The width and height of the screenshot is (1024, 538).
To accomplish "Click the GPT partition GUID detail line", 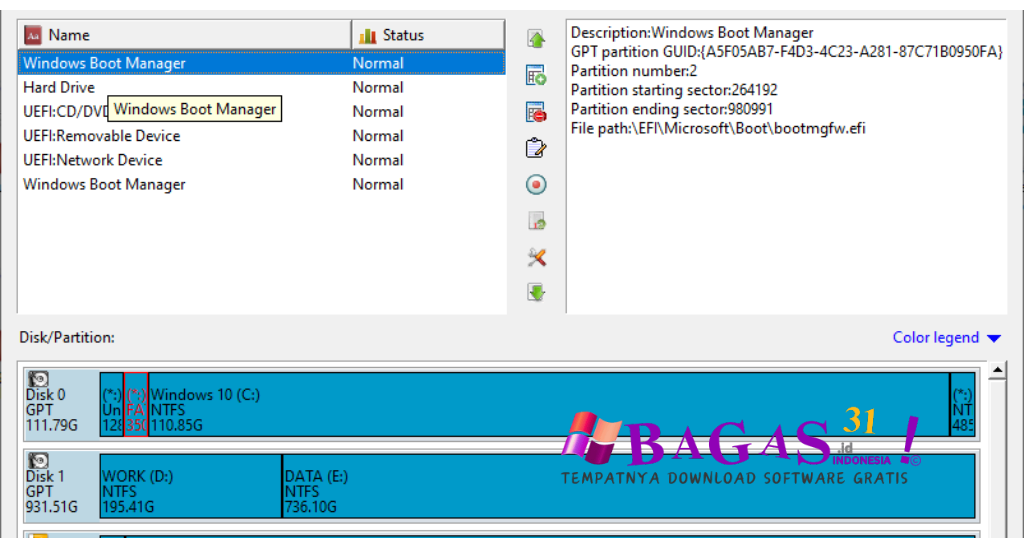I will 786,52.
